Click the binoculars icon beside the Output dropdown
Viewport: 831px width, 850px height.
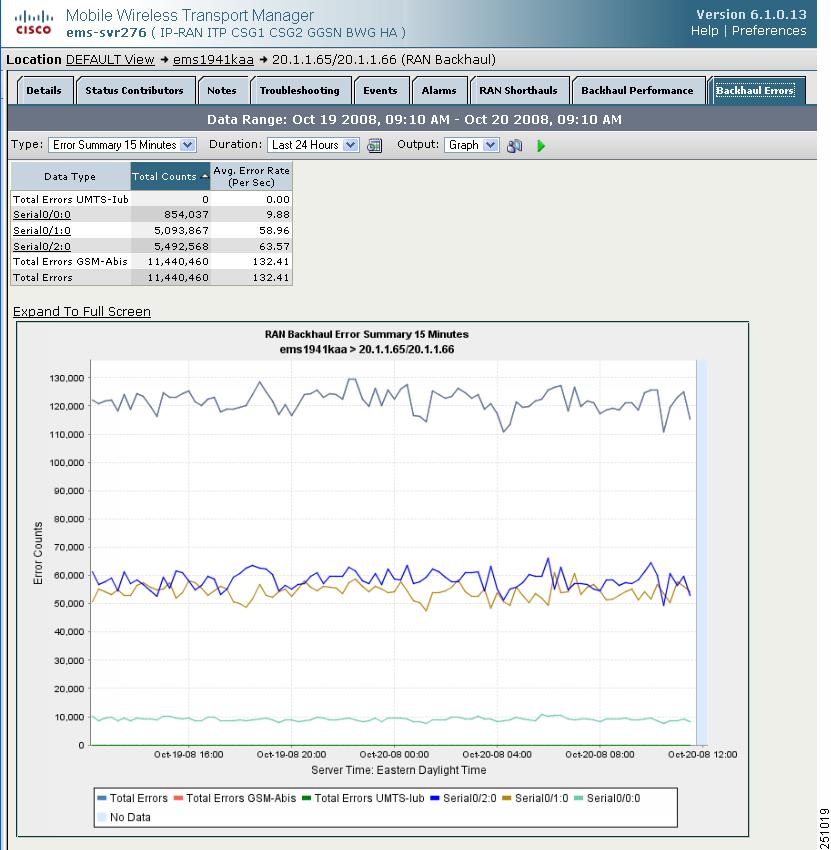pyautogui.click(x=514, y=145)
